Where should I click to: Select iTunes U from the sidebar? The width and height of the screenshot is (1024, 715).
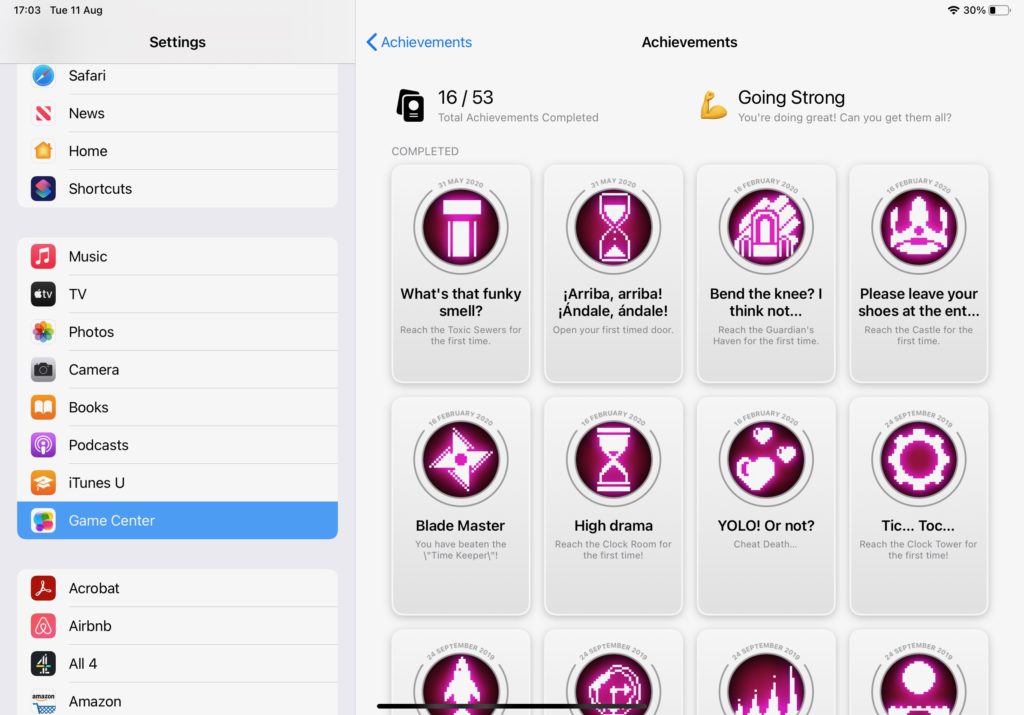(92, 482)
